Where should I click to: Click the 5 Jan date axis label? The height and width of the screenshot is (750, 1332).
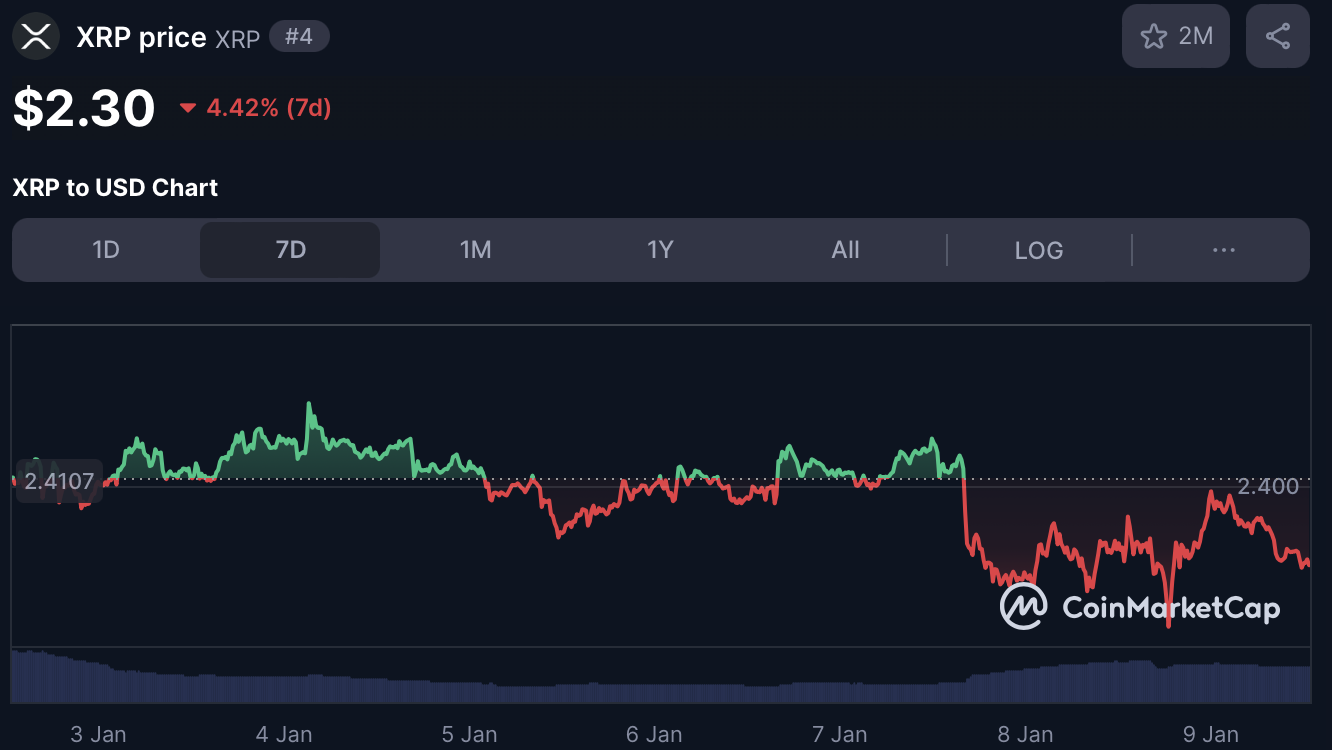[x=469, y=734]
